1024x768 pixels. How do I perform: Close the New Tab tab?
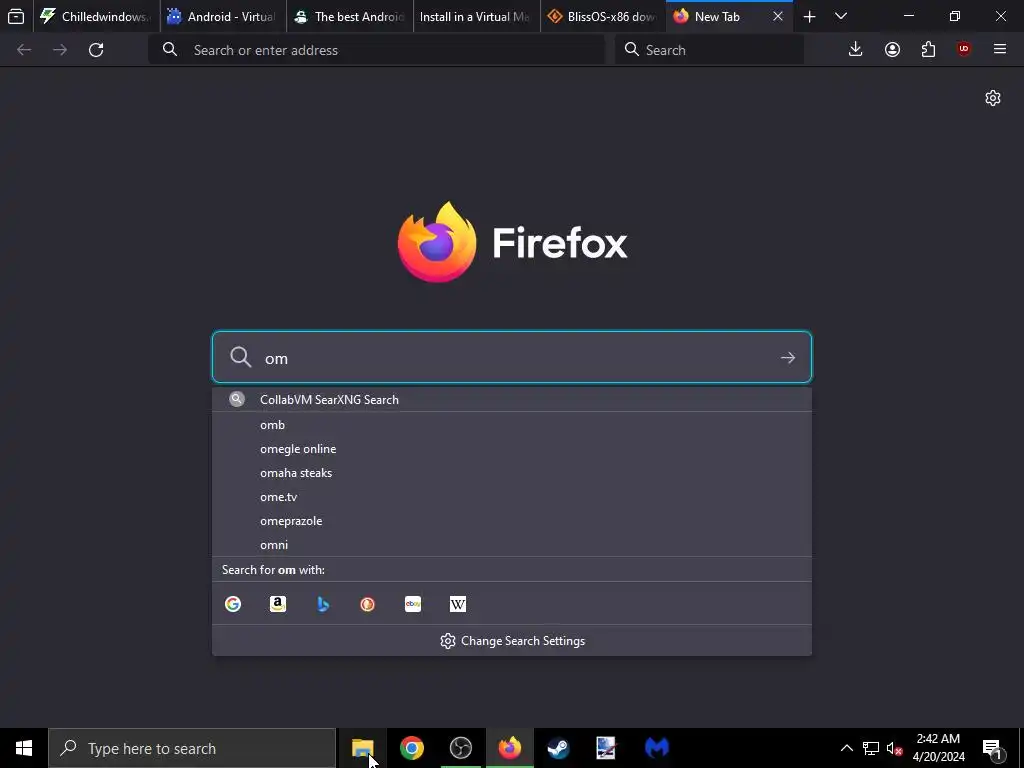[x=778, y=16]
